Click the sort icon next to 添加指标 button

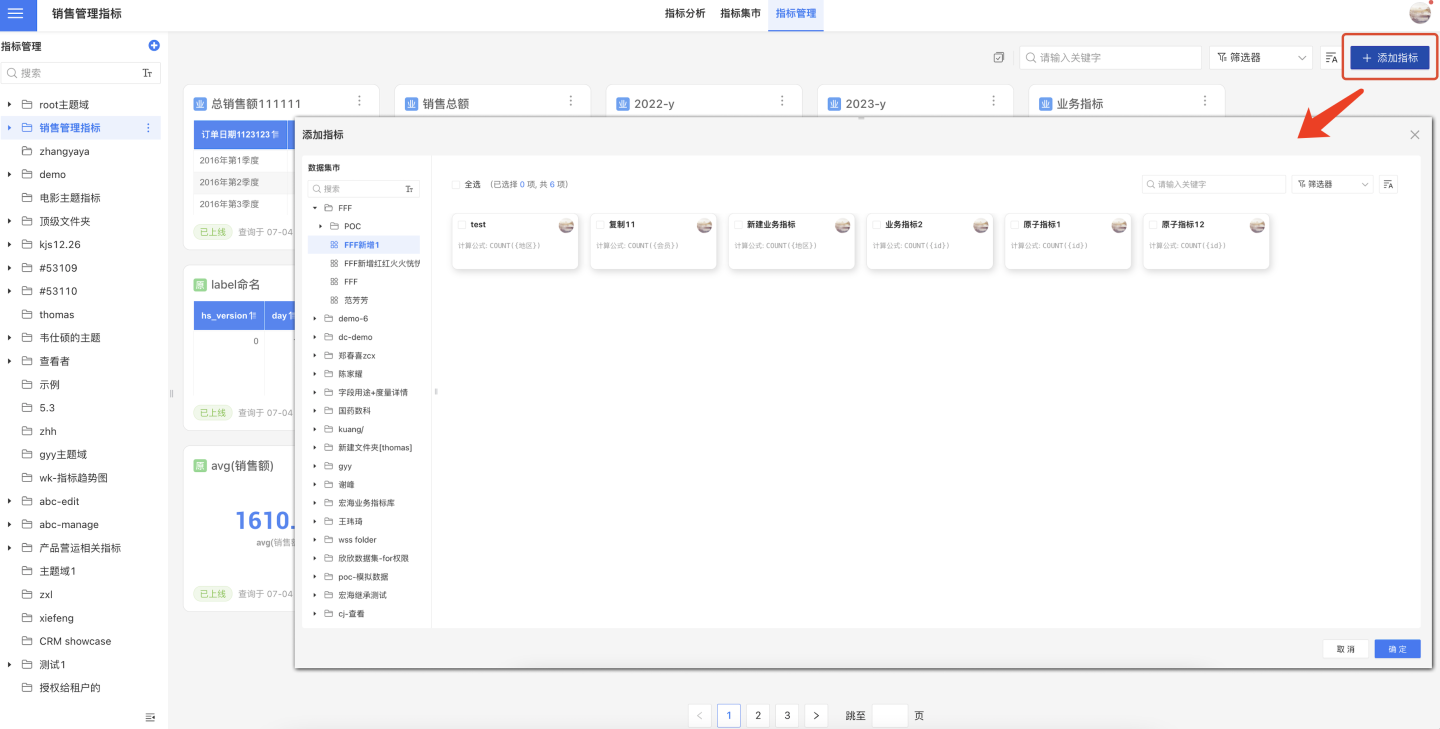click(x=1330, y=58)
